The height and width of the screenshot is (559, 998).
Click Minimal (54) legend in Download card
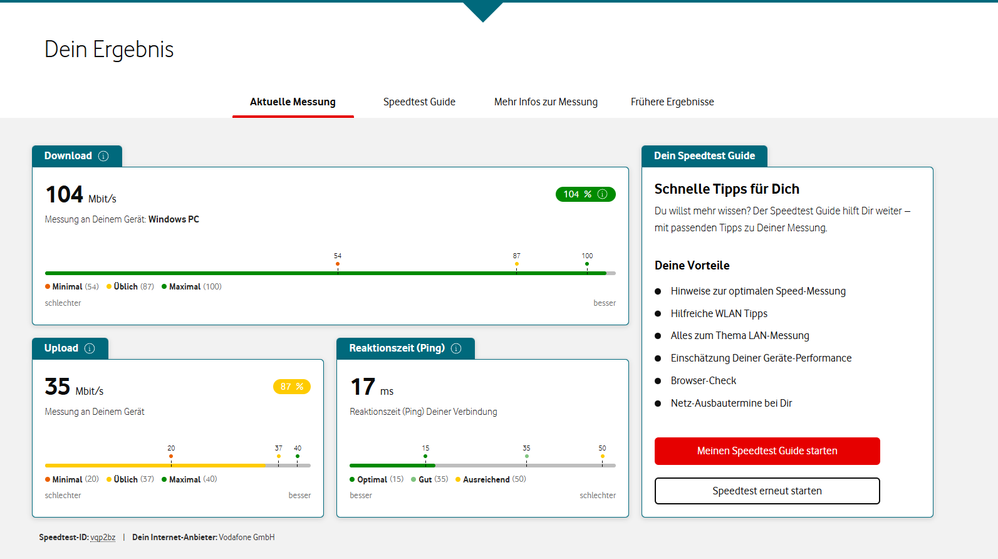point(72,287)
